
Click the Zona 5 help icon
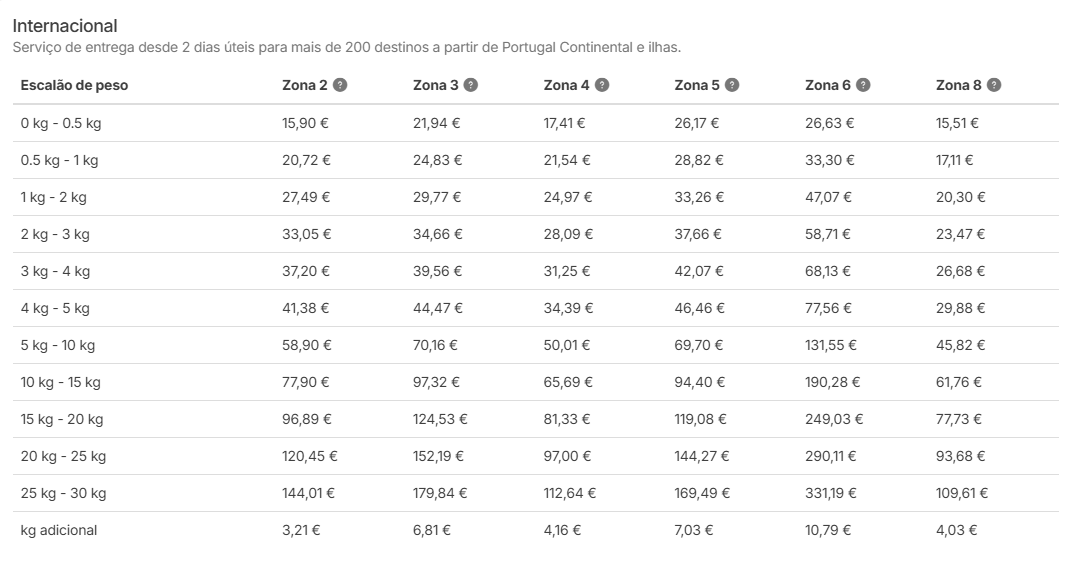coord(732,85)
